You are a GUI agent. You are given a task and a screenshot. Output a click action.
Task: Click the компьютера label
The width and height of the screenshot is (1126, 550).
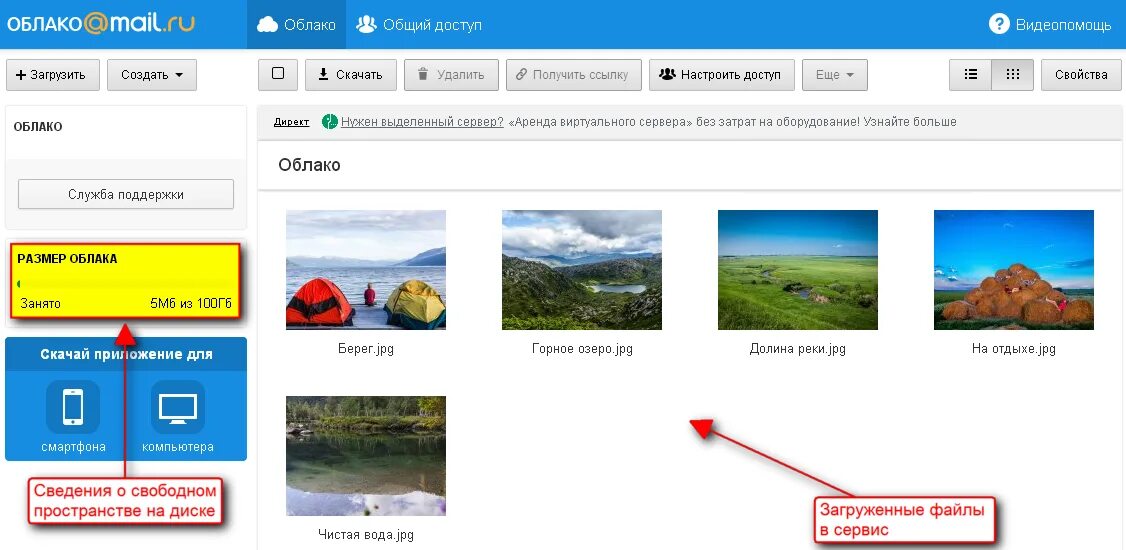(x=177, y=447)
